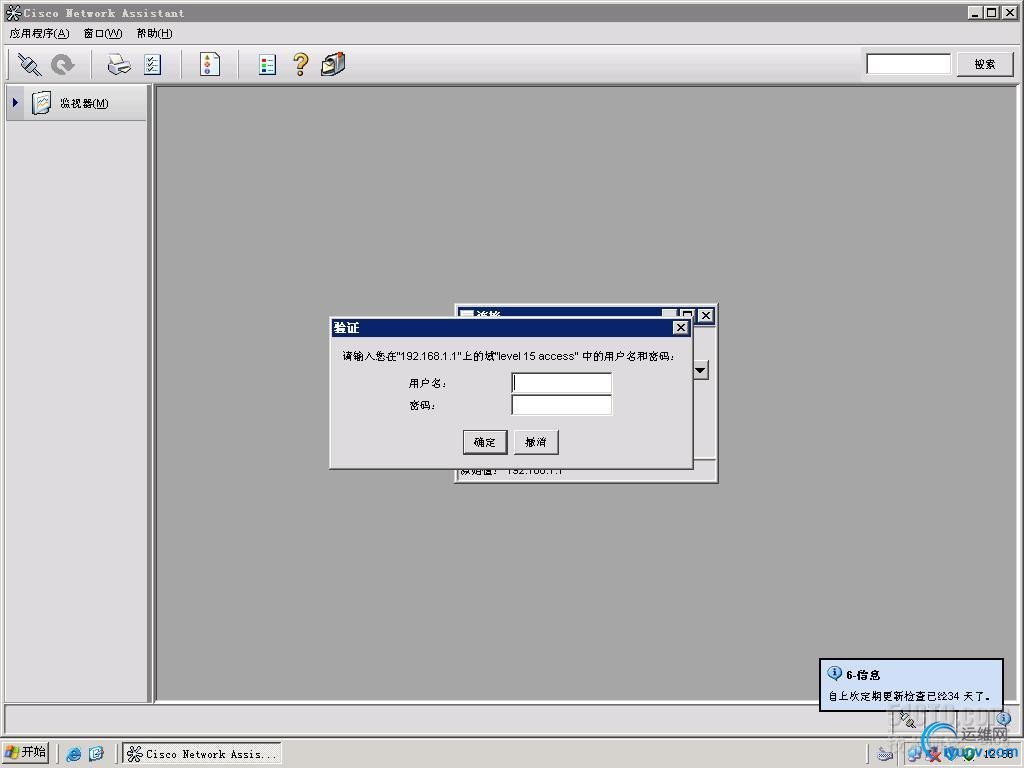Screen dimensions: 1024x768
Task: Focus the 用户名 username input field
Action: click(x=562, y=383)
